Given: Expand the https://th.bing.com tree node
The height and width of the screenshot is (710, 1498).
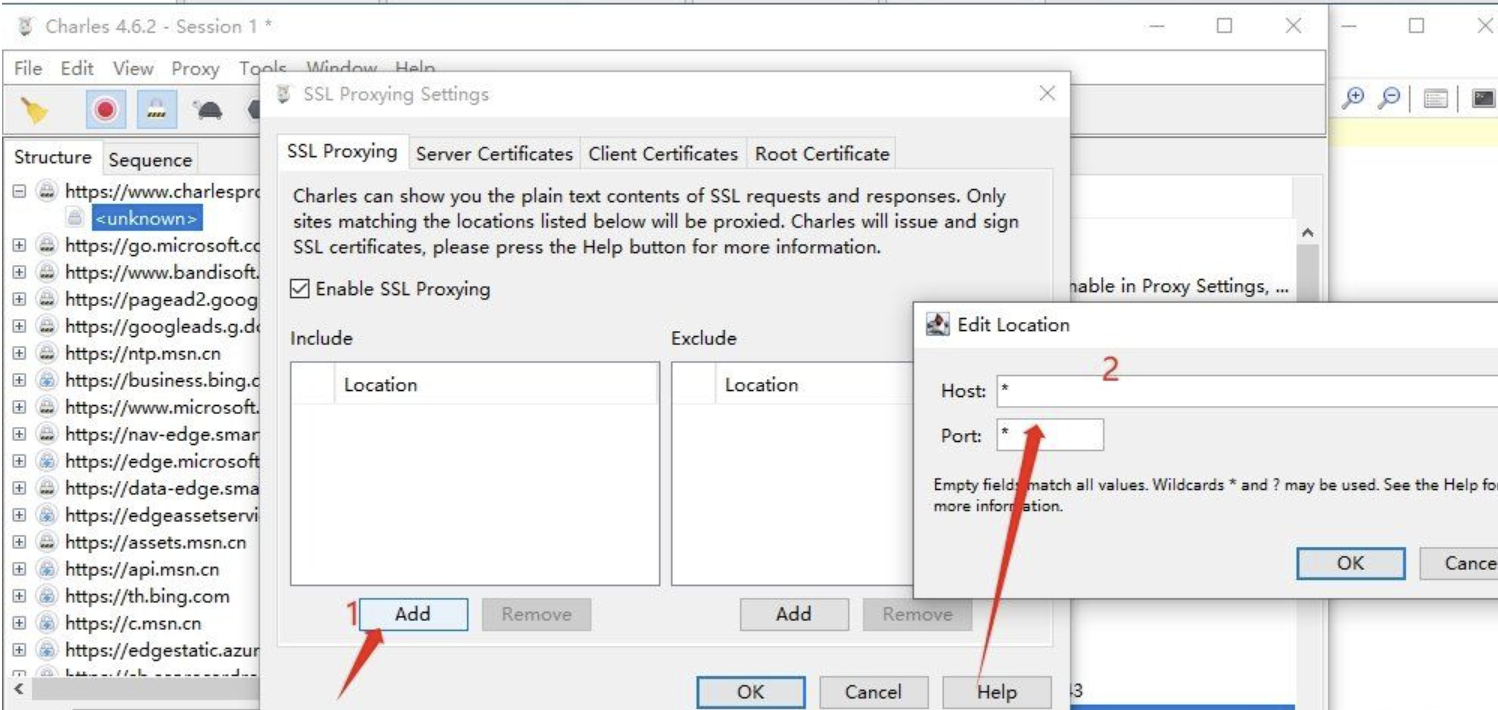Looking at the screenshot, I should [x=20, y=596].
